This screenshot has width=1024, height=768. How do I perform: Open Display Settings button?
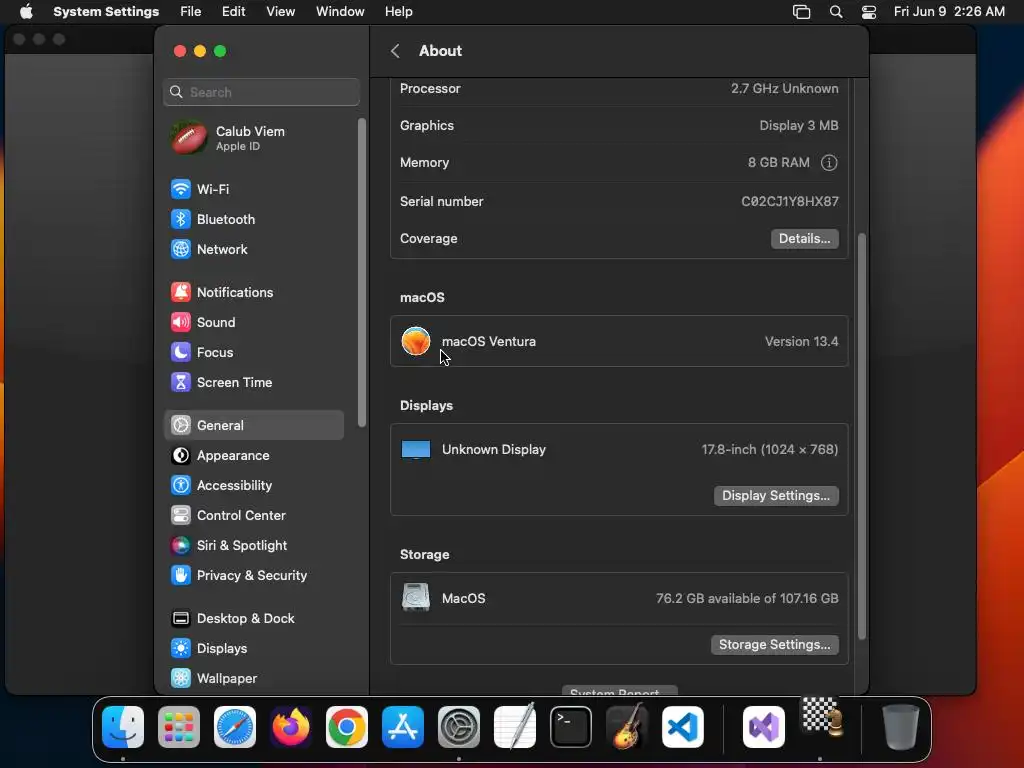point(776,496)
